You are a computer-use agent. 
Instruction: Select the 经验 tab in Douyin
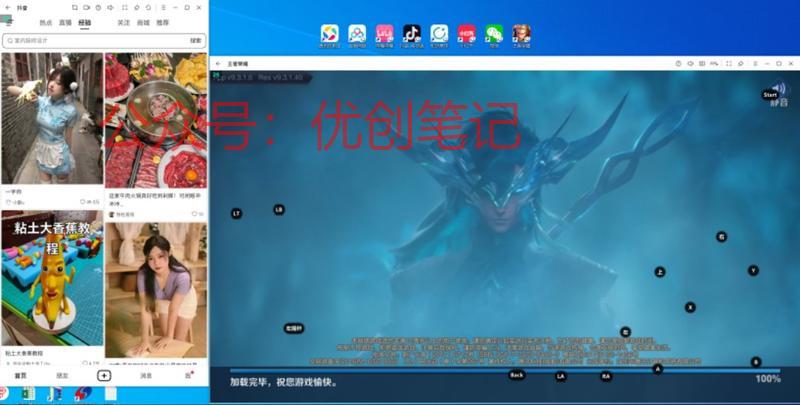click(84, 23)
